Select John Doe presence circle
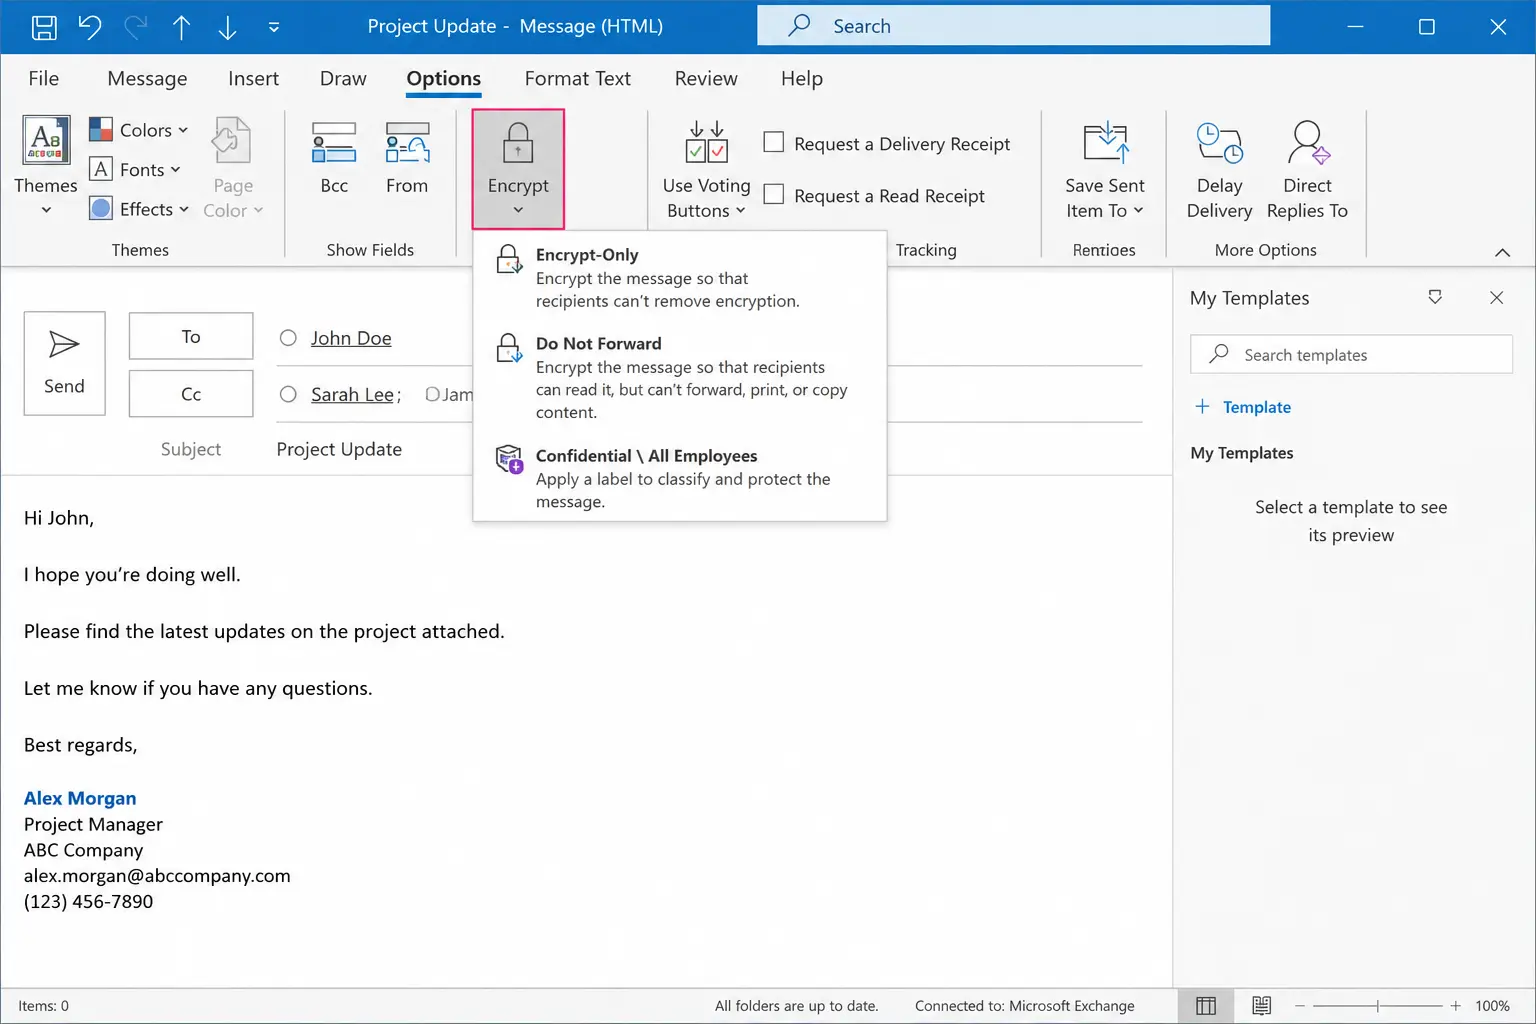Viewport: 1536px width, 1024px height. point(288,338)
